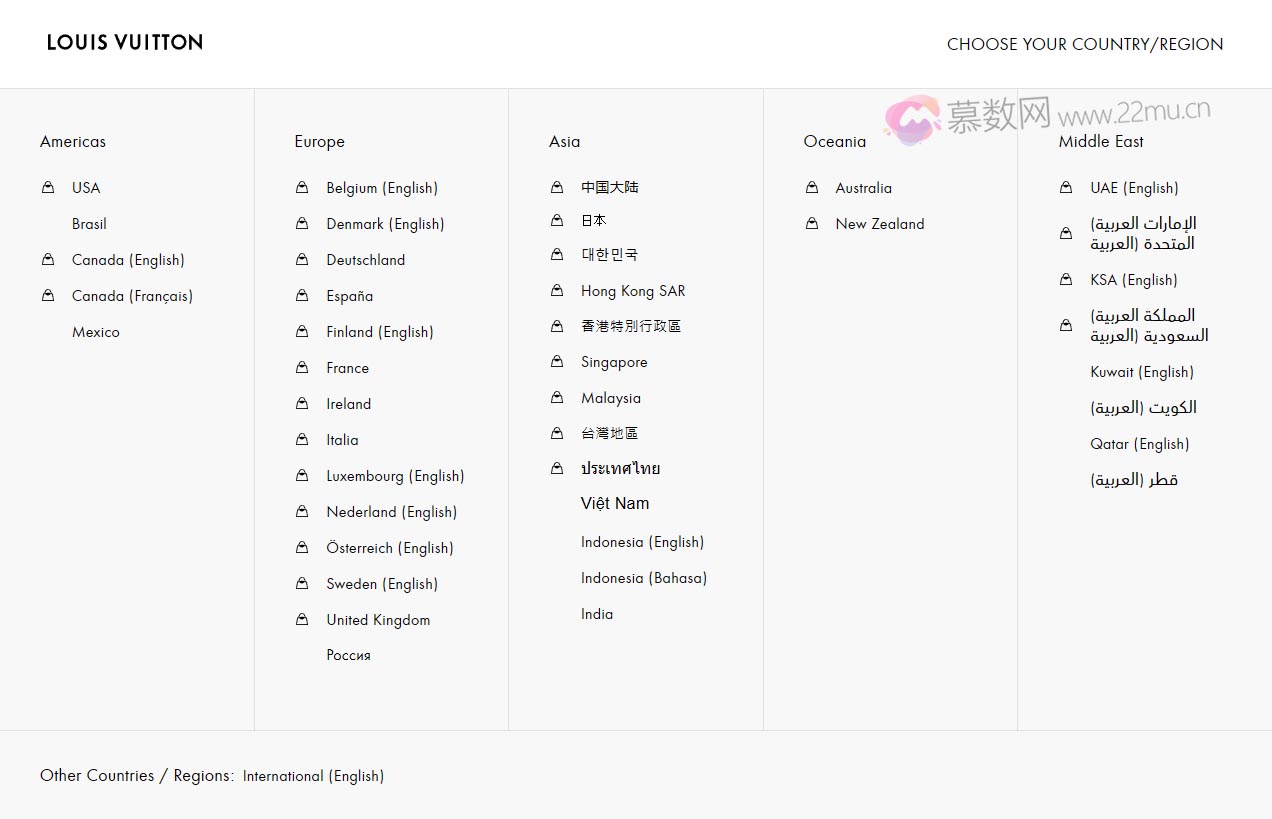
Task: Select Indonesia (Bahasa) option
Action: pyautogui.click(x=643, y=578)
